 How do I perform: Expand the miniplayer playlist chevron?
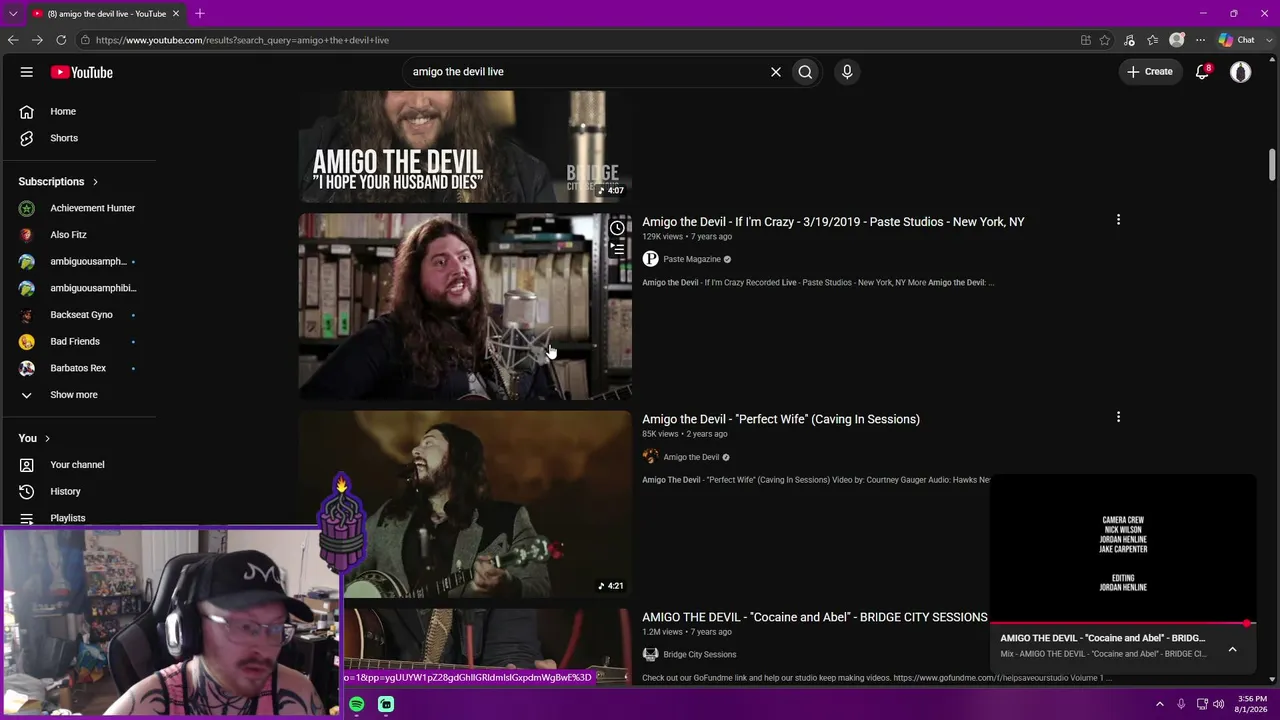(1232, 650)
